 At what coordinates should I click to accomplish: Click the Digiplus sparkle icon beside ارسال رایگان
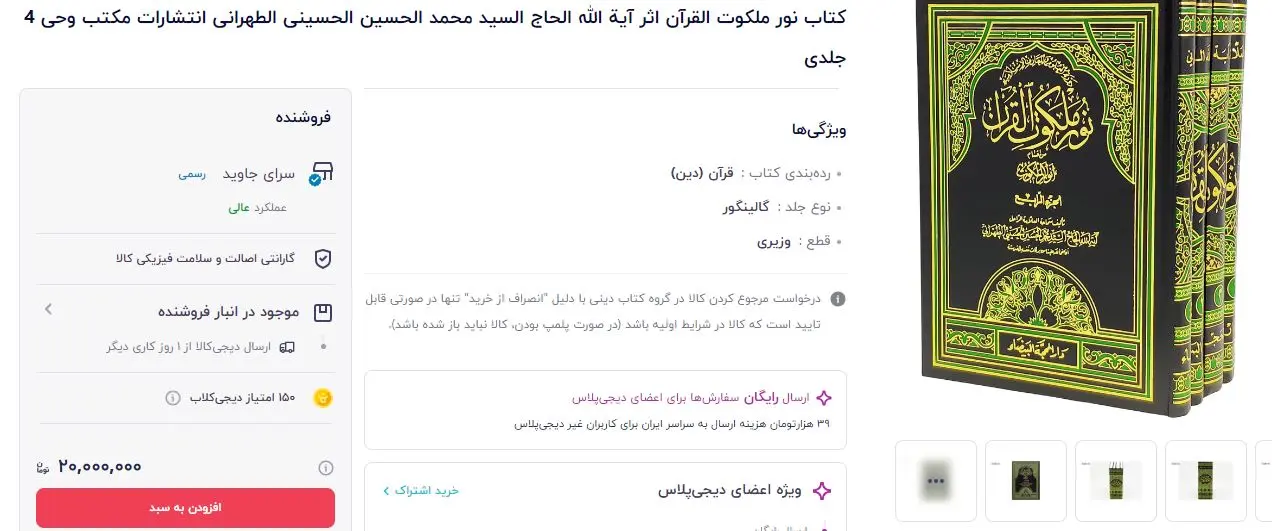click(x=823, y=398)
